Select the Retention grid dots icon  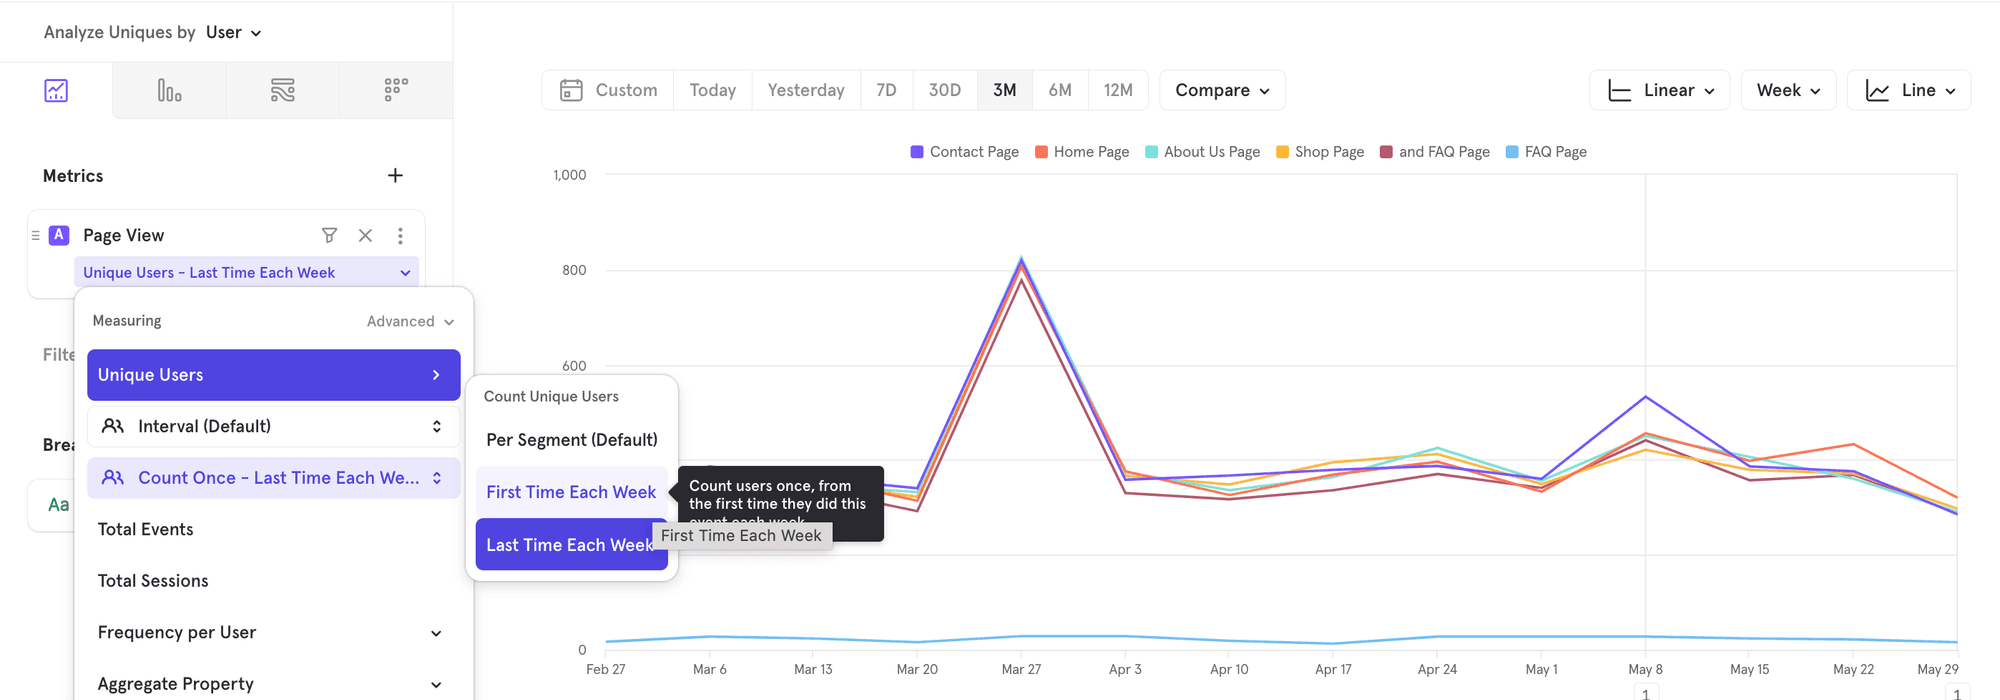(x=396, y=91)
